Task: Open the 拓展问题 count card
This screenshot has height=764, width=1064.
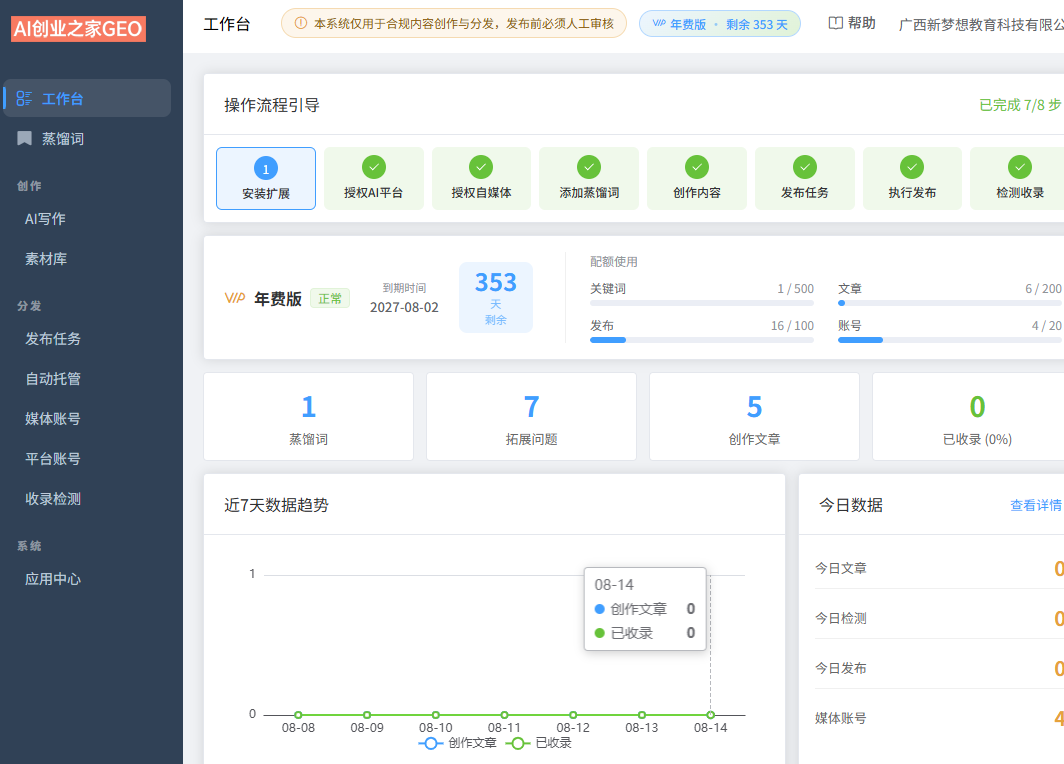Action: point(531,417)
